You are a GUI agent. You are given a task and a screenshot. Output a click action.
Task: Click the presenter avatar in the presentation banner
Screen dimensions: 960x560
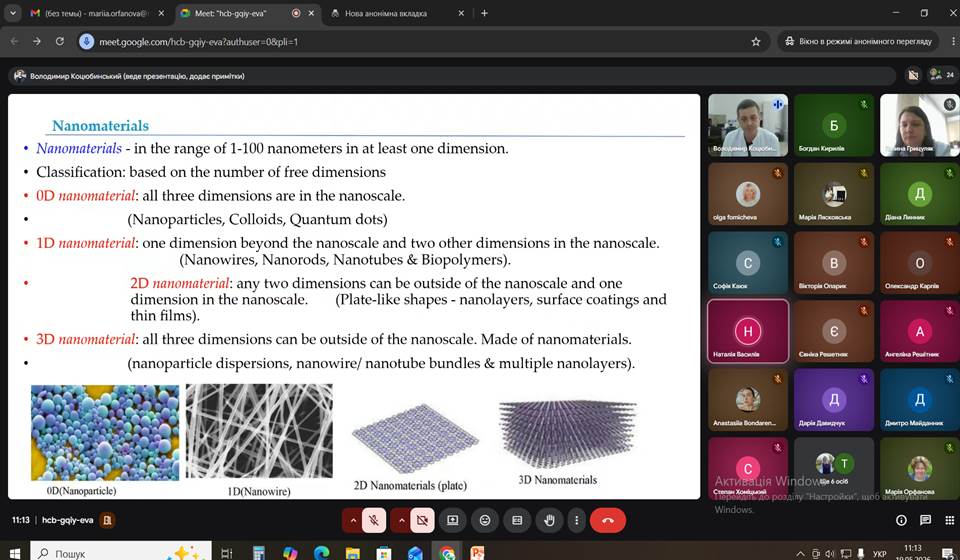tap(20, 76)
